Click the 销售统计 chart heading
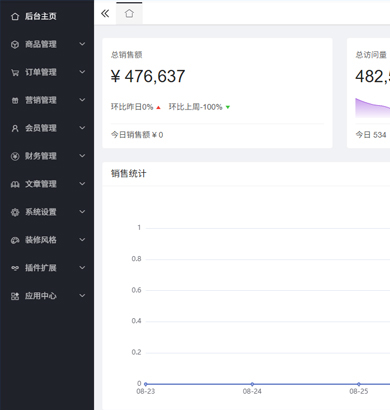 (129, 173)
